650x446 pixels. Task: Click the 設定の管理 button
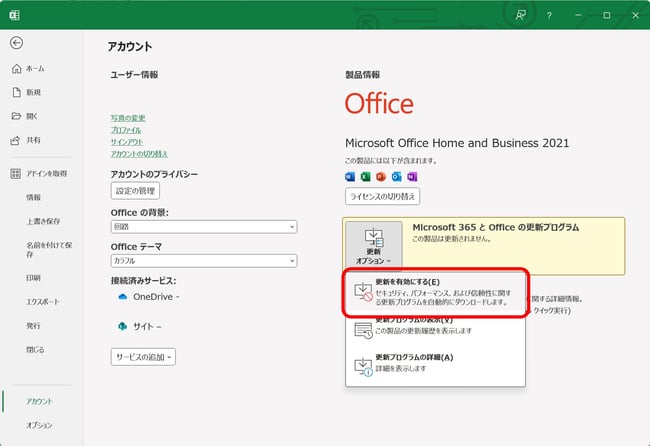[x=135, y=191]
